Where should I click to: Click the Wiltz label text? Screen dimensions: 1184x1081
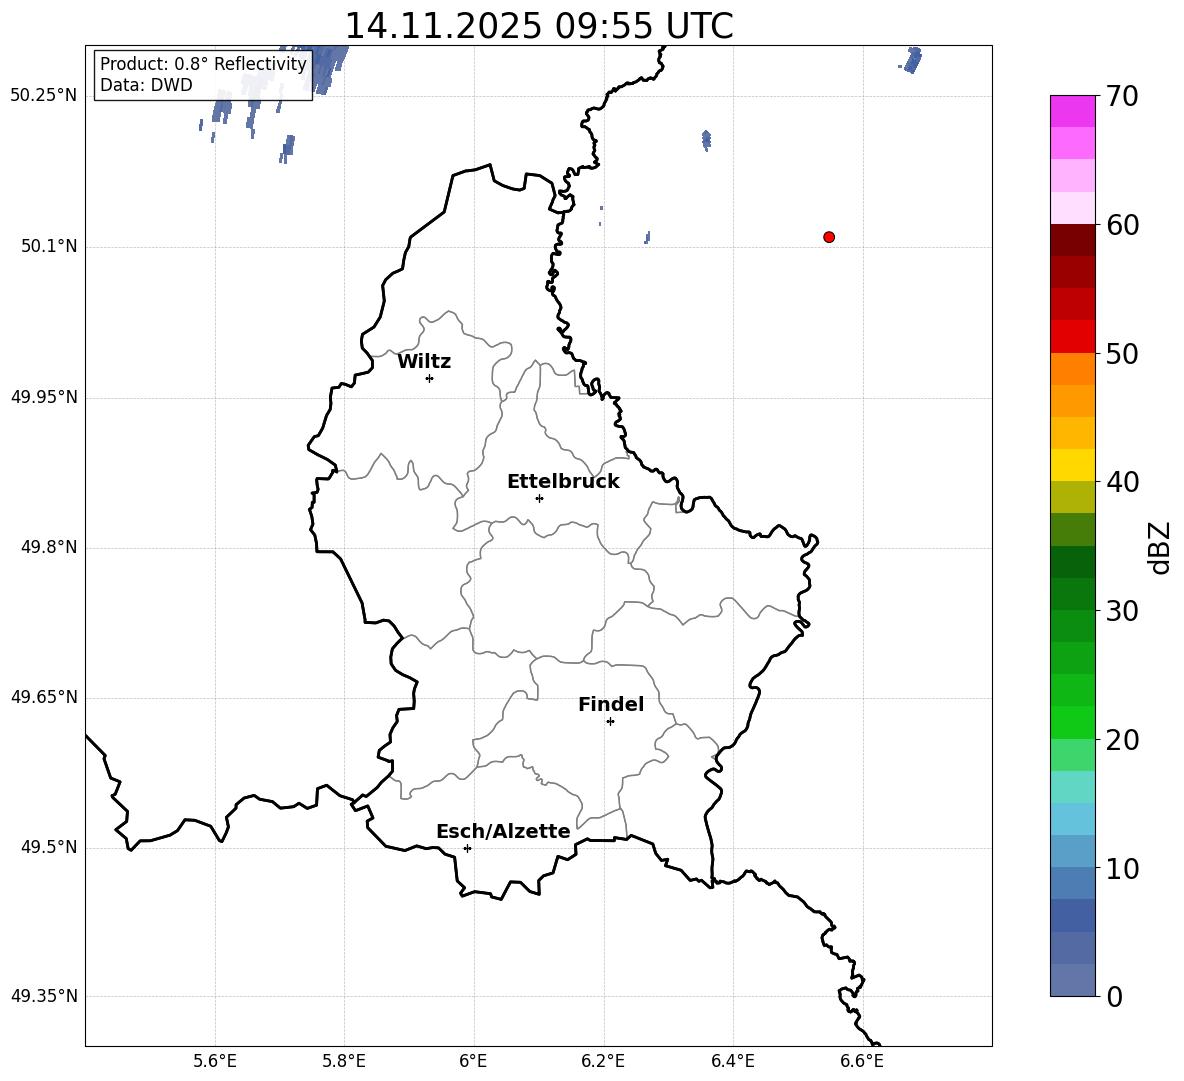click(424, 362)
